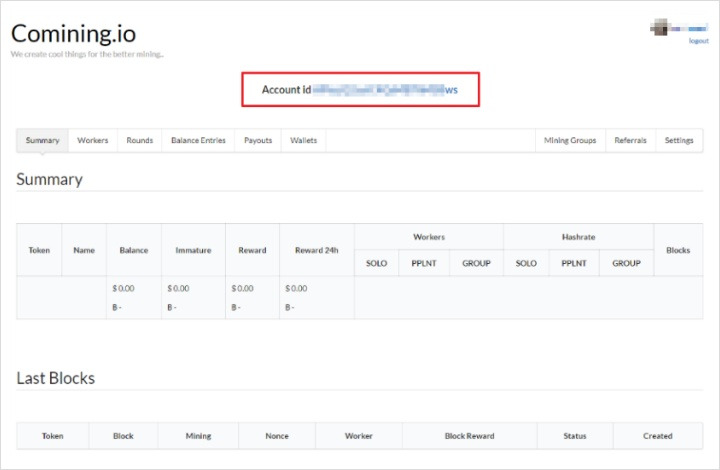Click the Worker column header in Last Blocks
720x470 pixels.
click(359, 436)
